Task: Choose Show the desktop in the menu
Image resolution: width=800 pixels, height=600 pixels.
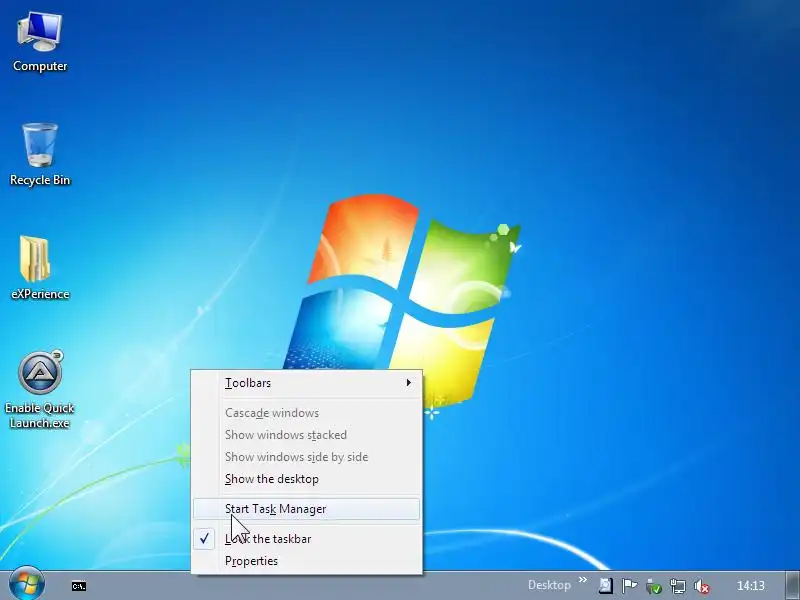Action: [x=307, y=479]
